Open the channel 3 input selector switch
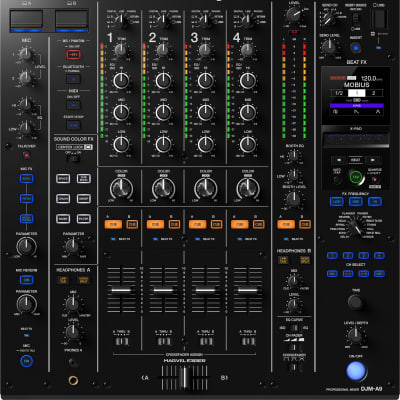The image size is (400, 400). pos(206,20)
